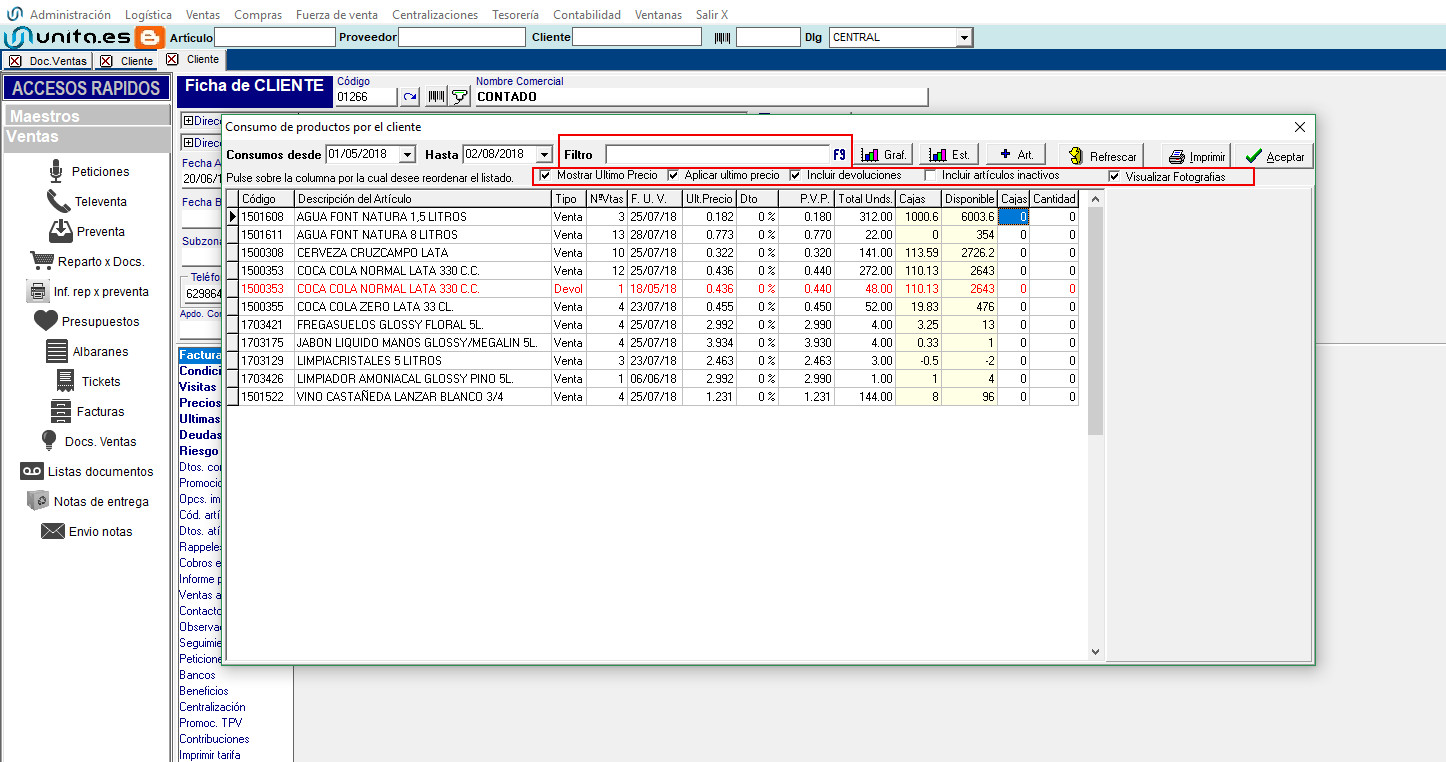Enable the Incluir artículos inactivos checkbox
This screenshot has width=1446, height=762.
click(932, 176)
